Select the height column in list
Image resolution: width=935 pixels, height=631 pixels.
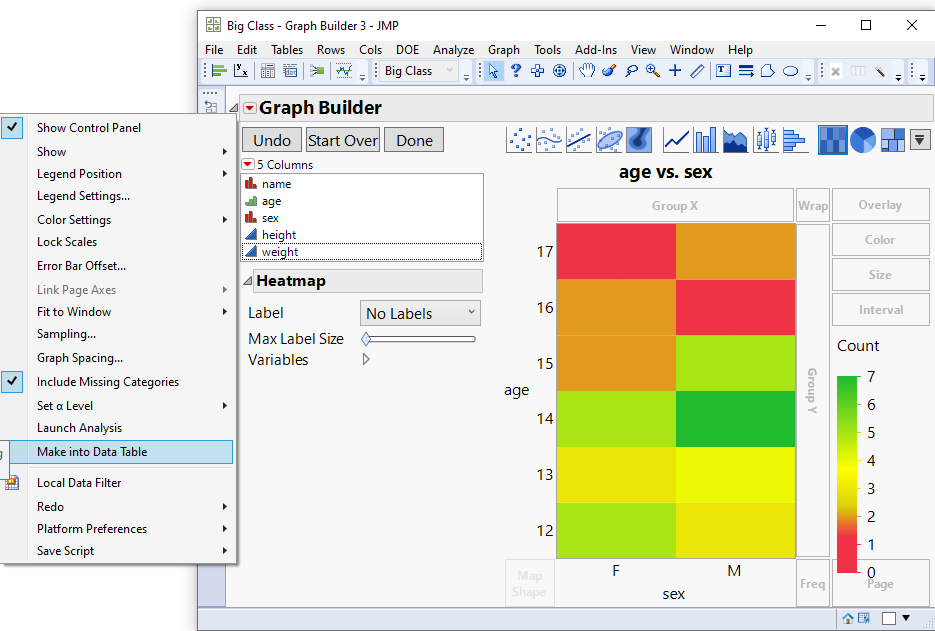(x=362, y=235)
